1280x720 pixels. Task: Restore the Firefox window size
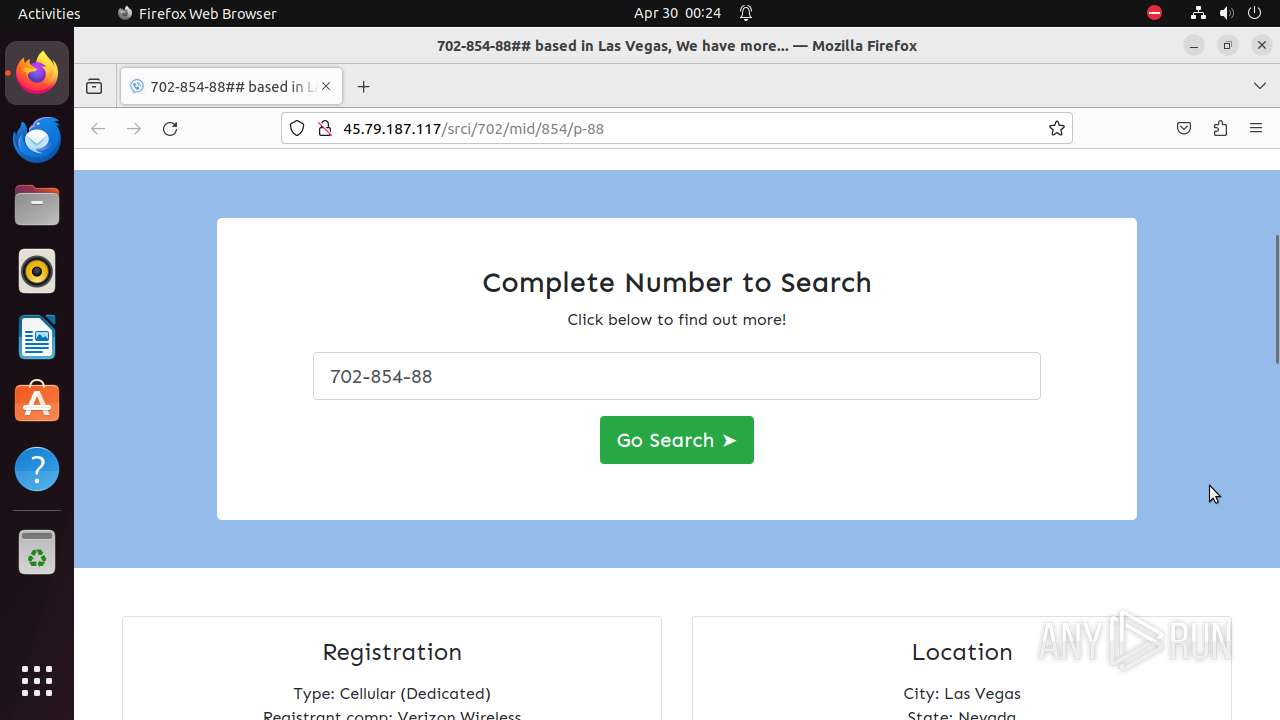(x=1228, y=45)
